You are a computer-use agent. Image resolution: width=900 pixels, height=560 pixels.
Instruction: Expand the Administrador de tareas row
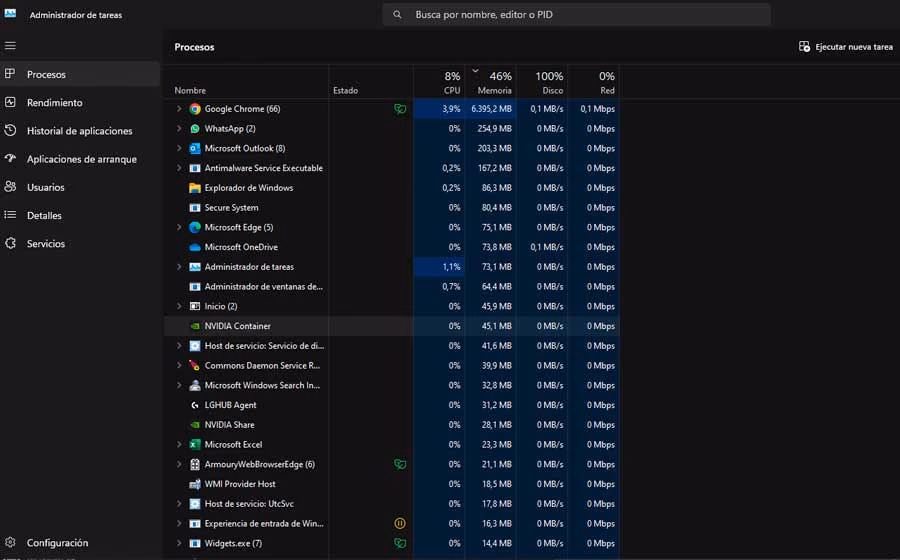point(179,267)
